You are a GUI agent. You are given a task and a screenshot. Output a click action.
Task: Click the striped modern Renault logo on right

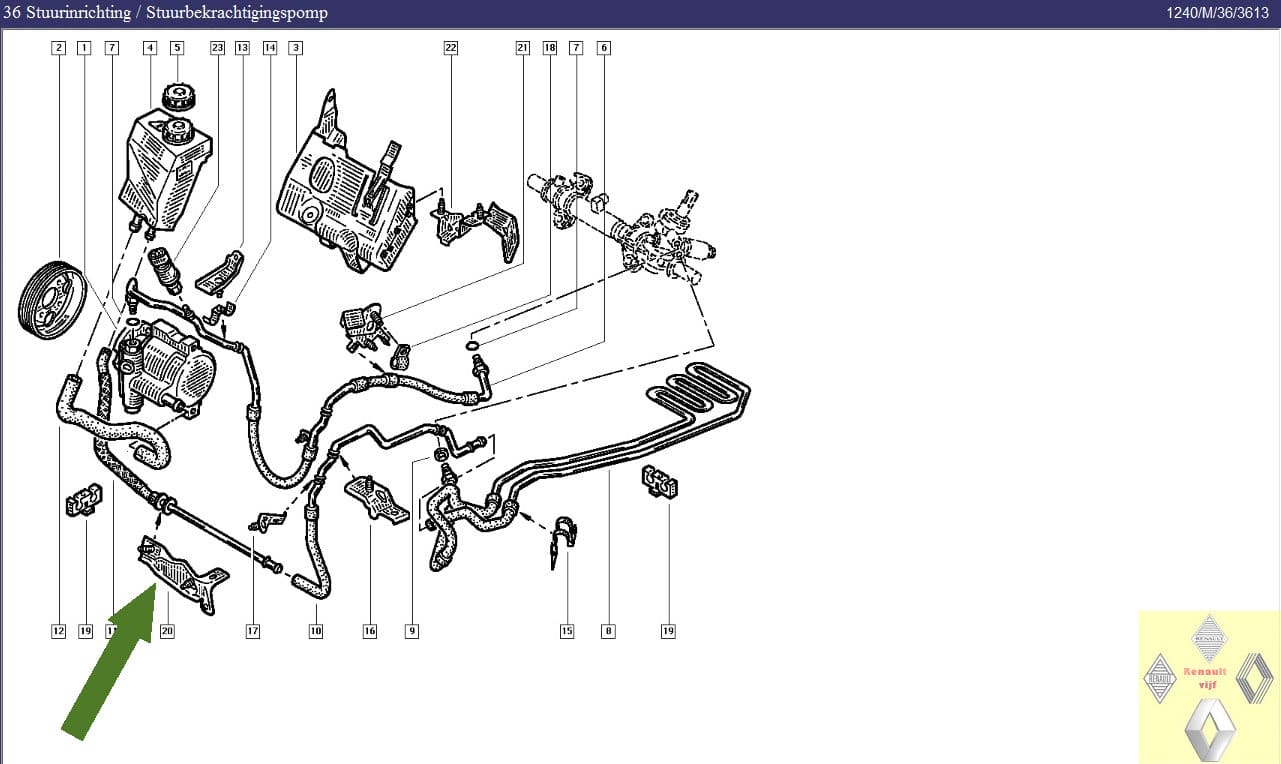[1254, 679]
